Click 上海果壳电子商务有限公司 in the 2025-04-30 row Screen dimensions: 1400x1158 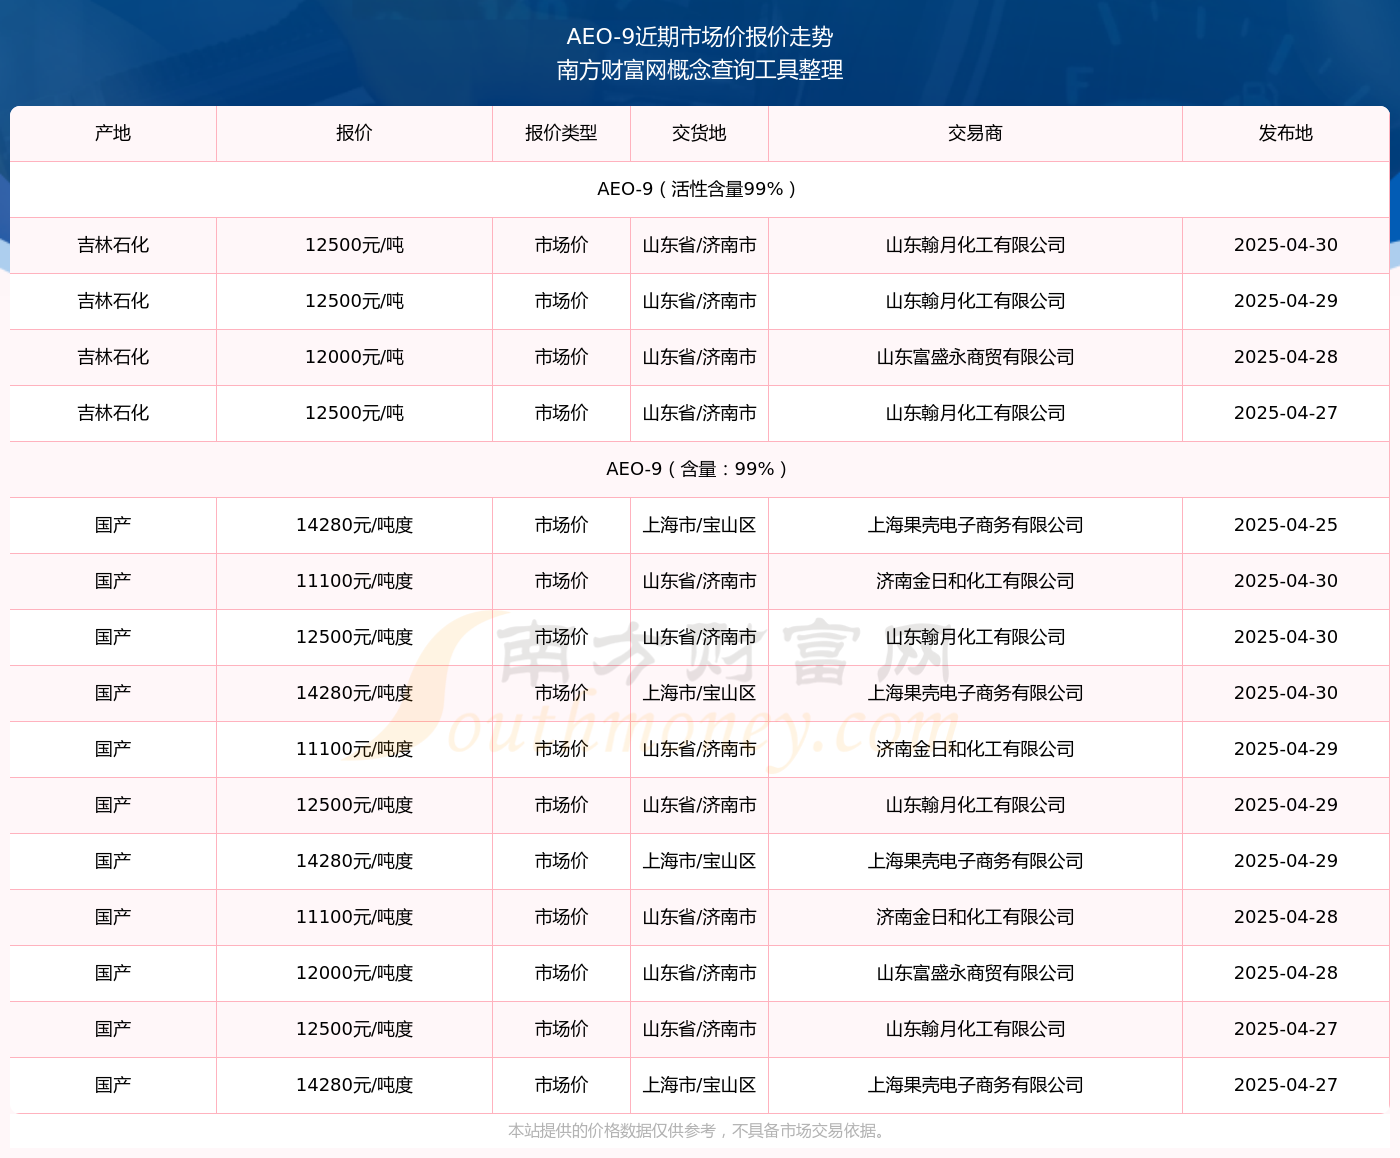(975, 693)
